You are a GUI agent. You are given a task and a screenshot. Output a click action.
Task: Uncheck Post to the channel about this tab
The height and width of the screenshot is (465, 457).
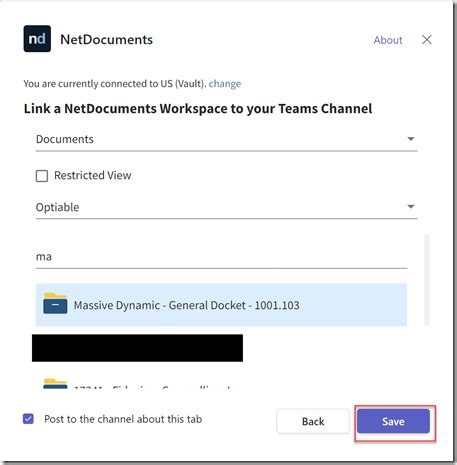[28, 419]
